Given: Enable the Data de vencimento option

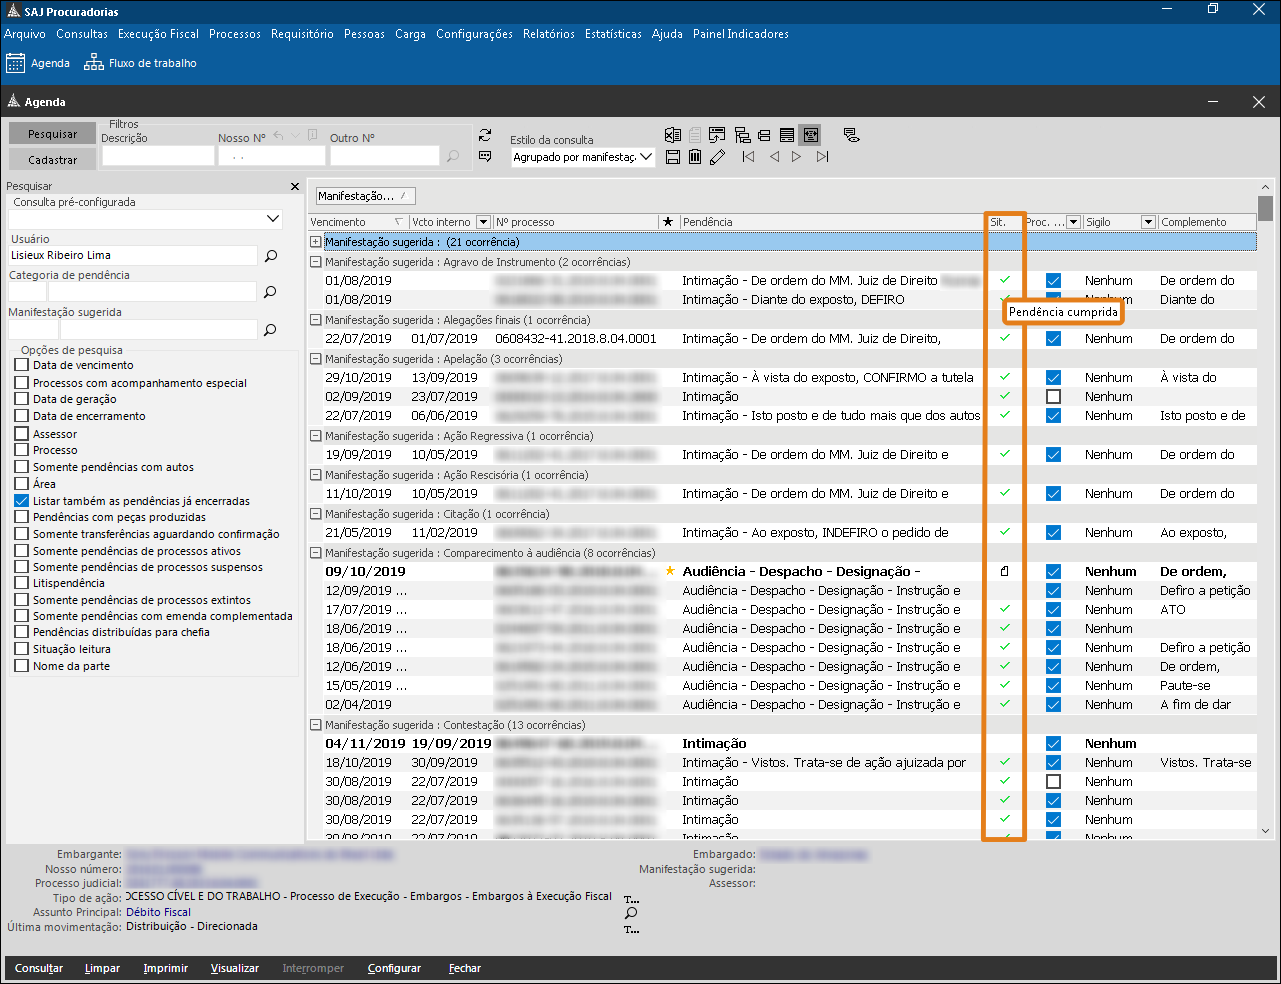Looking at the screenshot, I should (22, 365).
